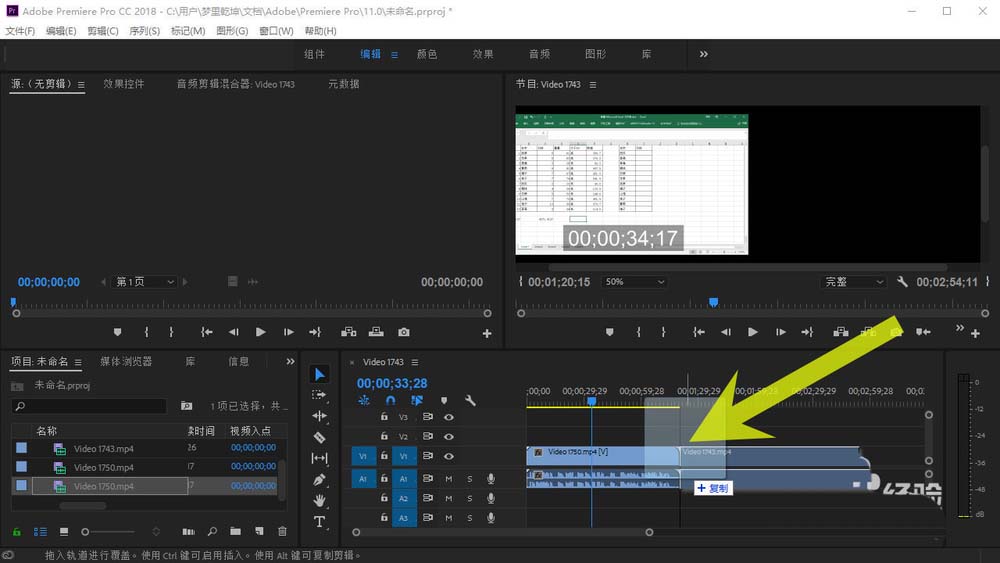
Task: Expand workspaces overflow chevron
Action: tap(703, 54)
